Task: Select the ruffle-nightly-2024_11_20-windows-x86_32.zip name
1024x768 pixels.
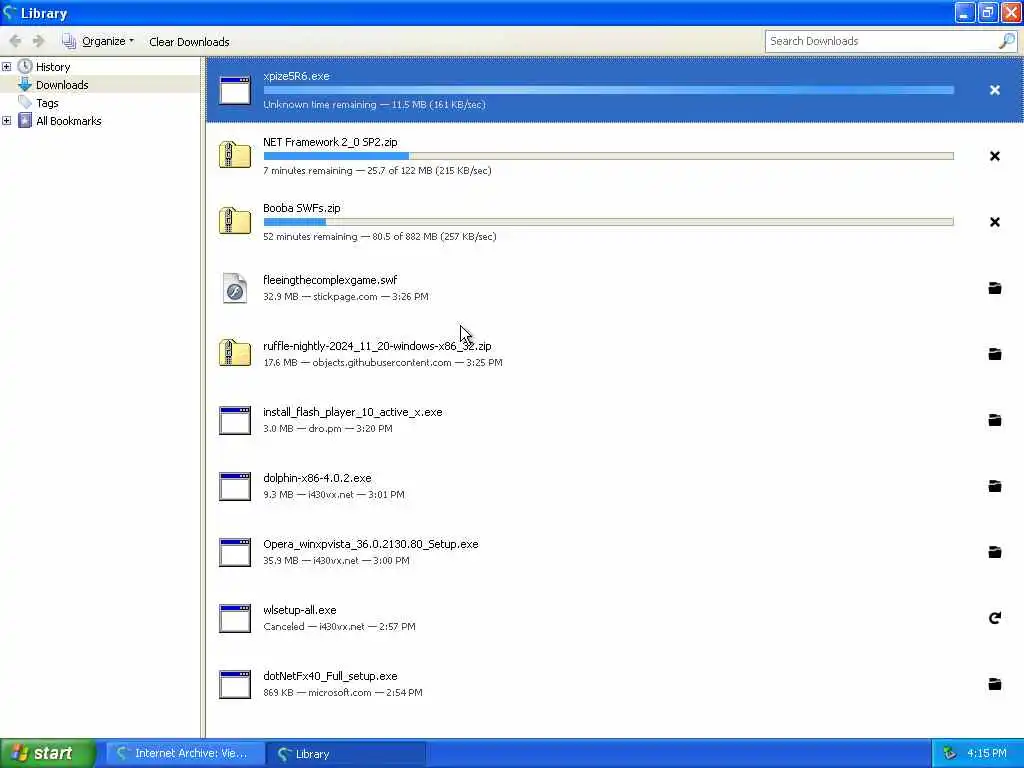Action: coord(377,346)
